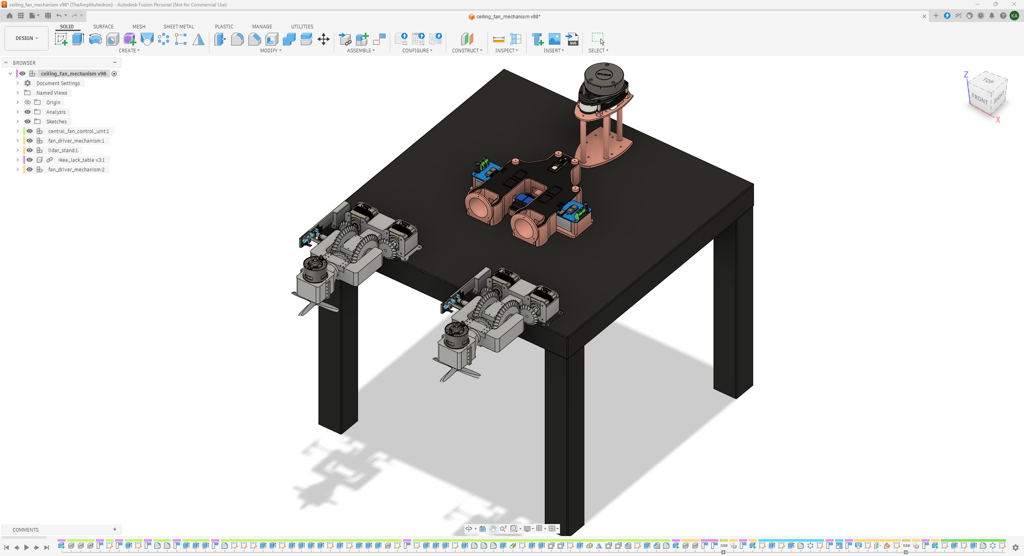Select the Mirror tool in Create
Viewport: 1024px width, 556px height.
pyautogui.click(x=199, y=39)
